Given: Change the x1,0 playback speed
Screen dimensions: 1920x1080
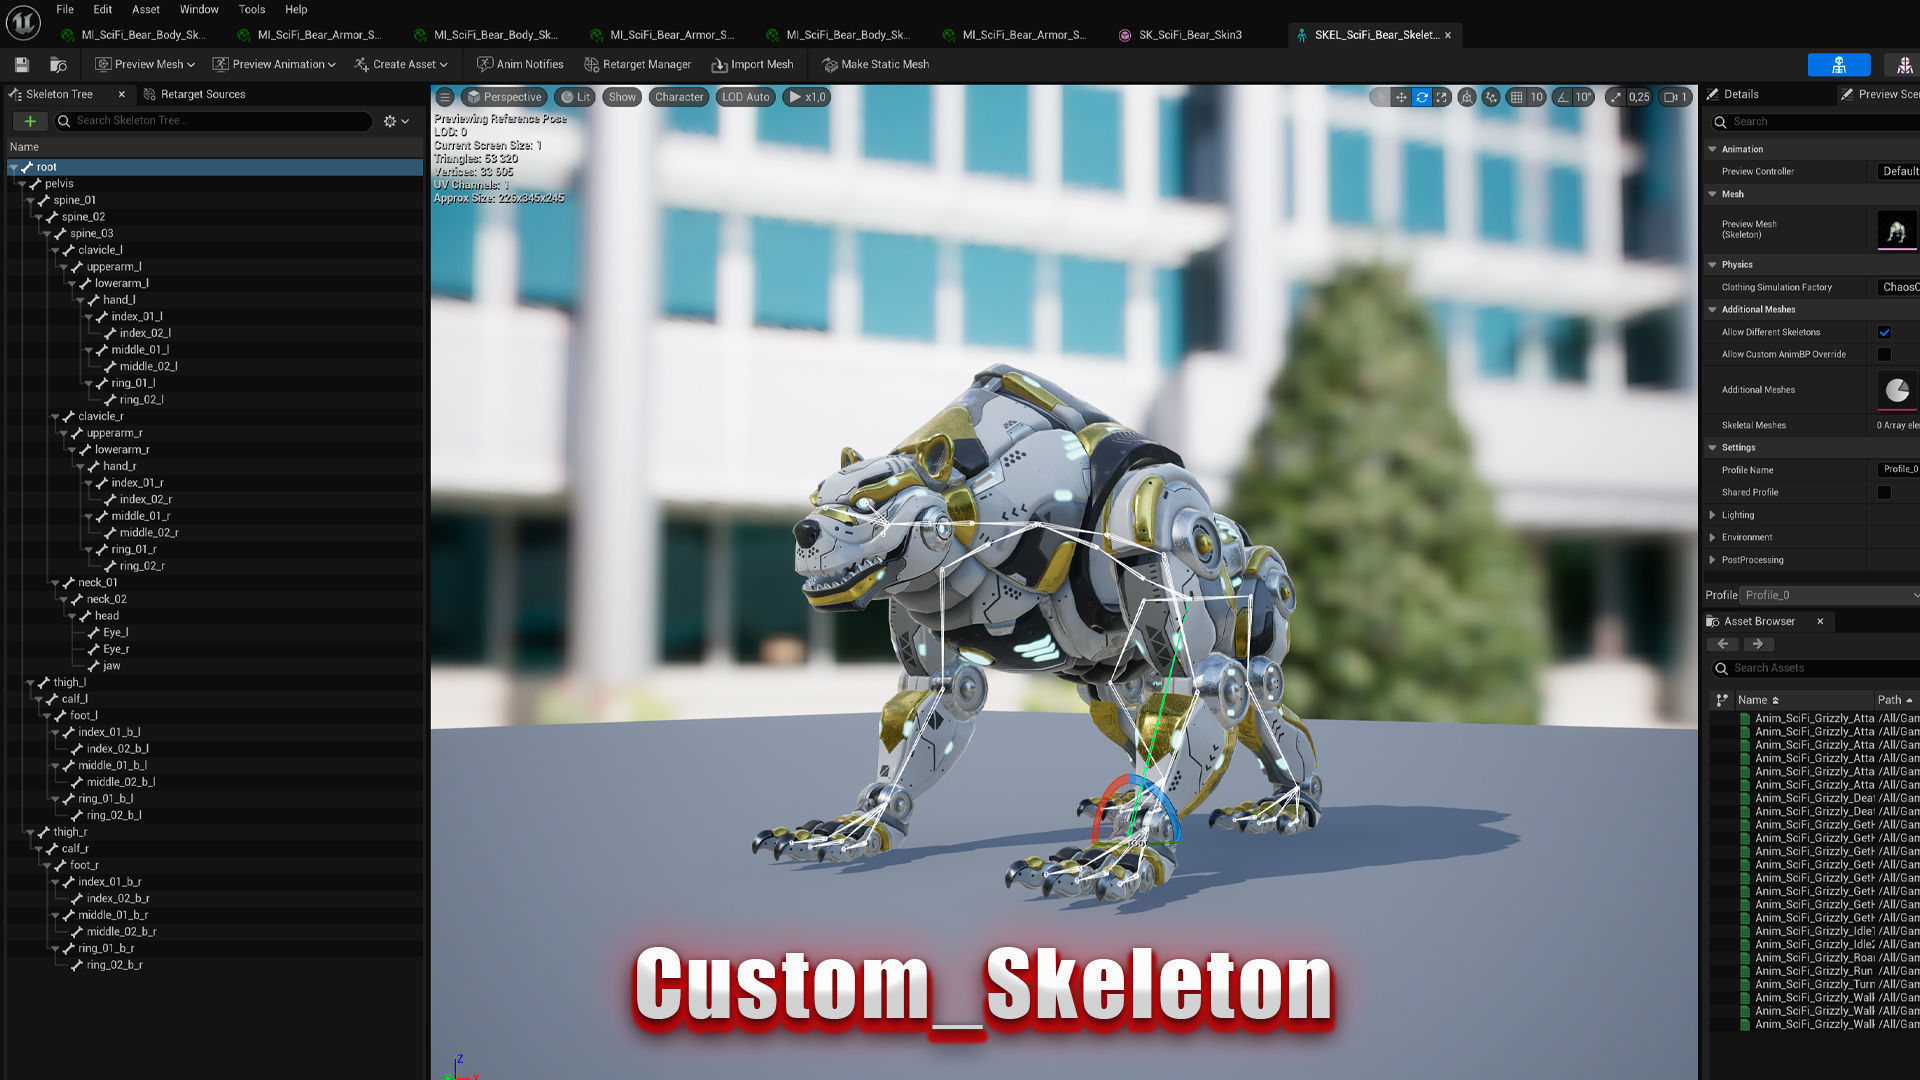Looking at the screenshot, I should click(x=806, y=97).
